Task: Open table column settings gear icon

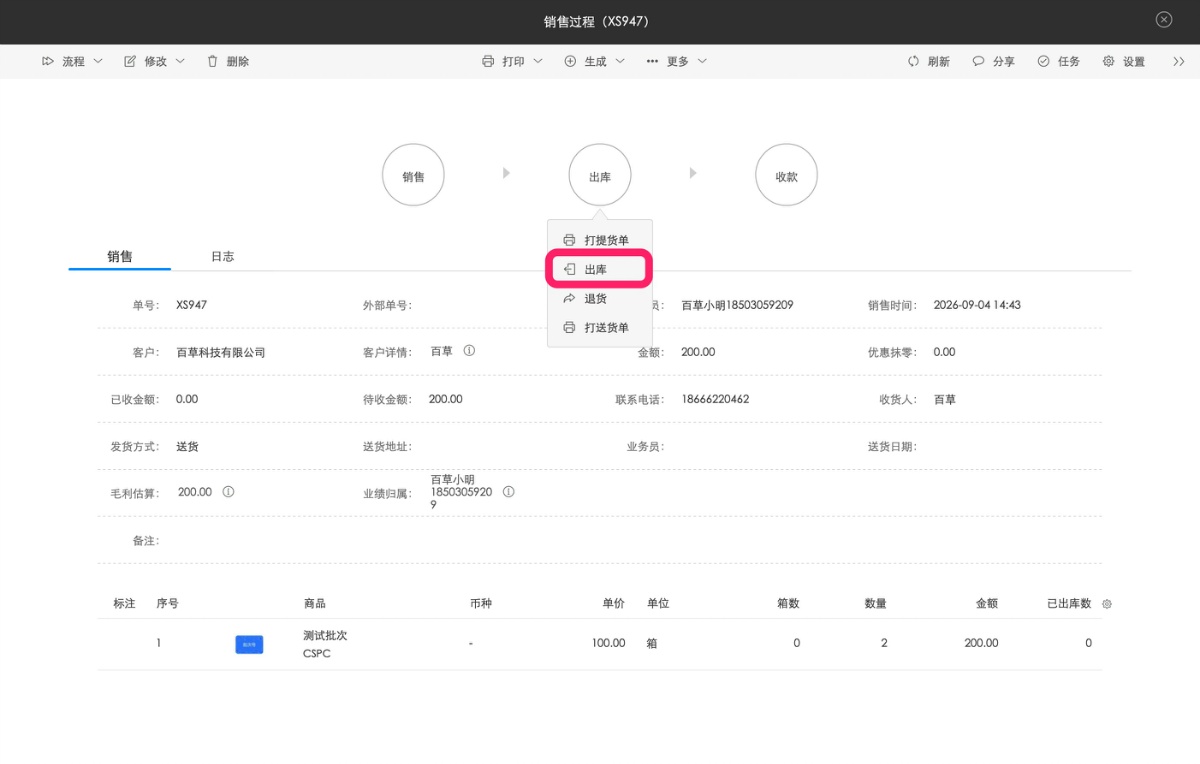Action: [x=1106, y=604]
